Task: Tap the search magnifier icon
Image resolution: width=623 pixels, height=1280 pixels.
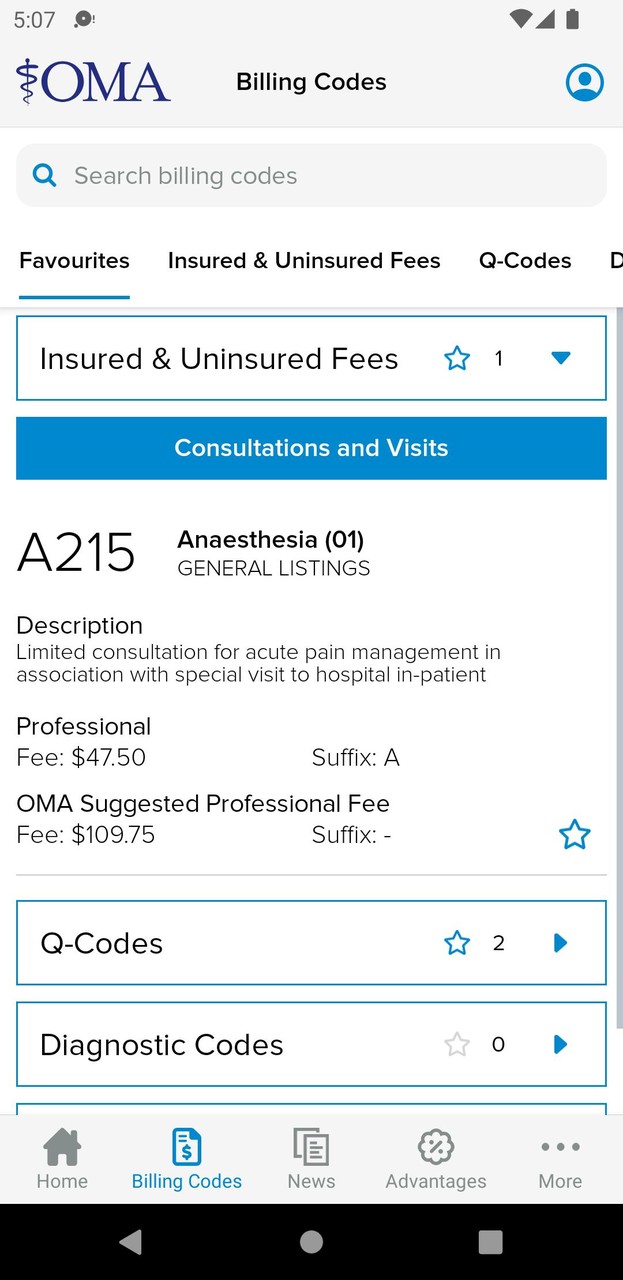Action: tap(44, 175)
